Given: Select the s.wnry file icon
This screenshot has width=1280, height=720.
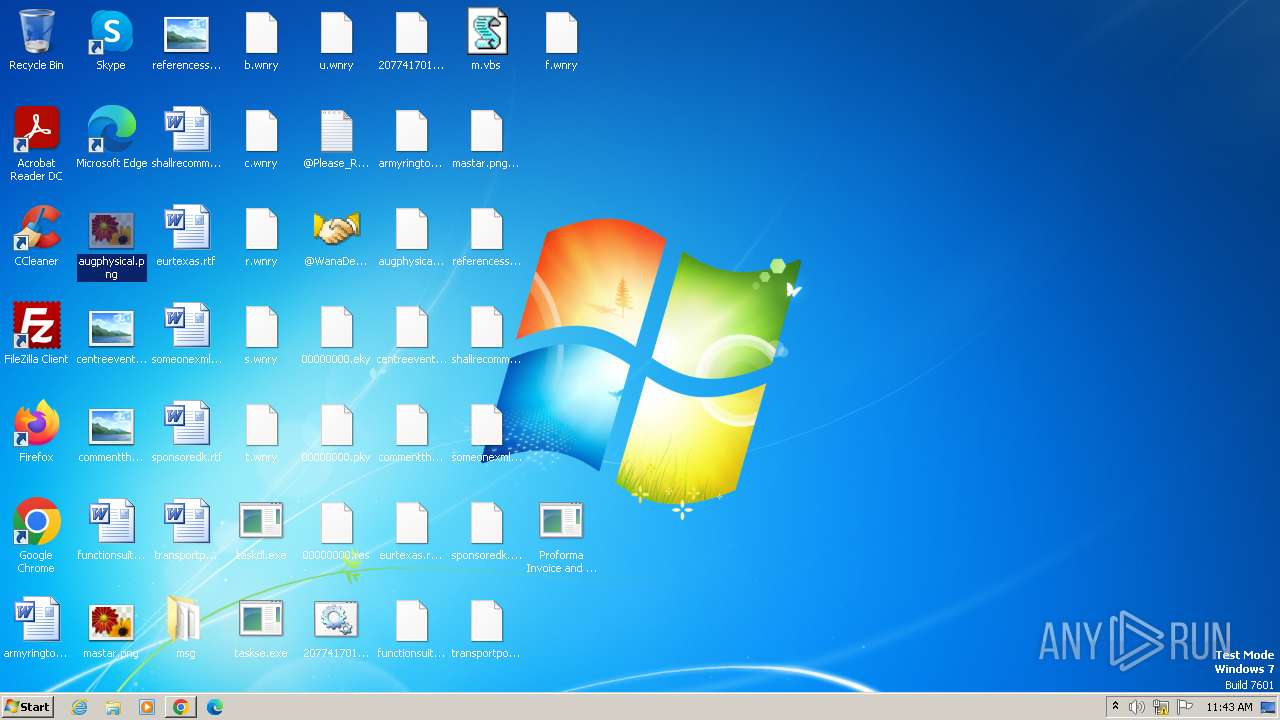Looking at the screenshot, I should coord(261,335).
